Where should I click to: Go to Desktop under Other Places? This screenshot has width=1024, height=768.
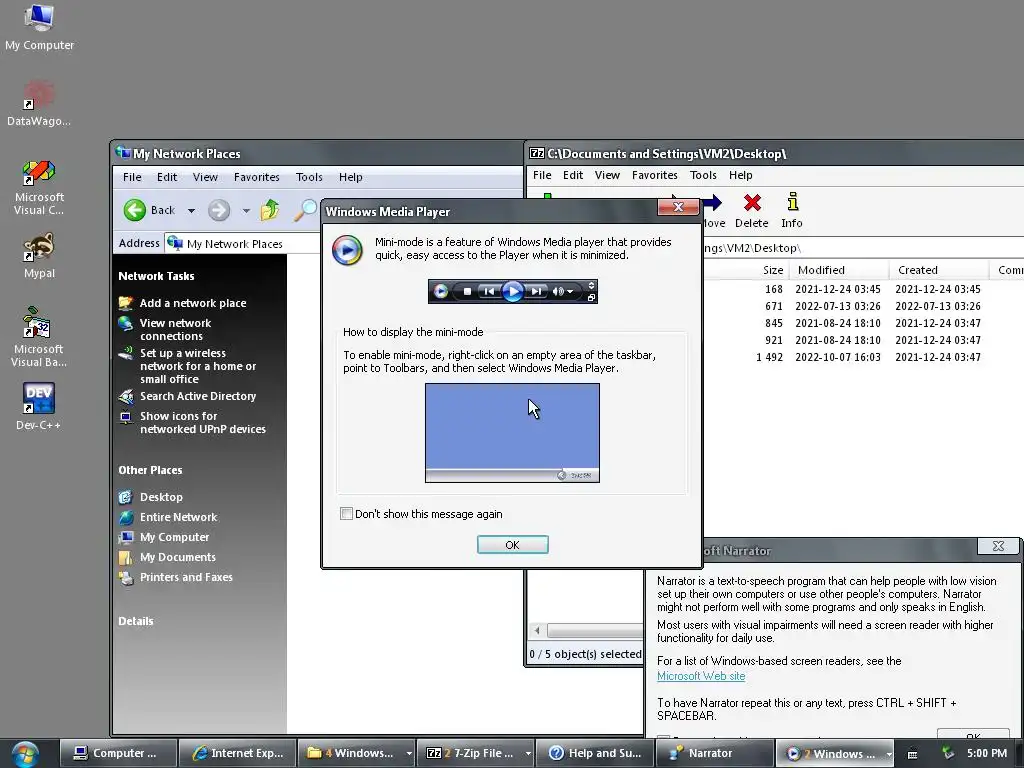[x=161, y=497]
